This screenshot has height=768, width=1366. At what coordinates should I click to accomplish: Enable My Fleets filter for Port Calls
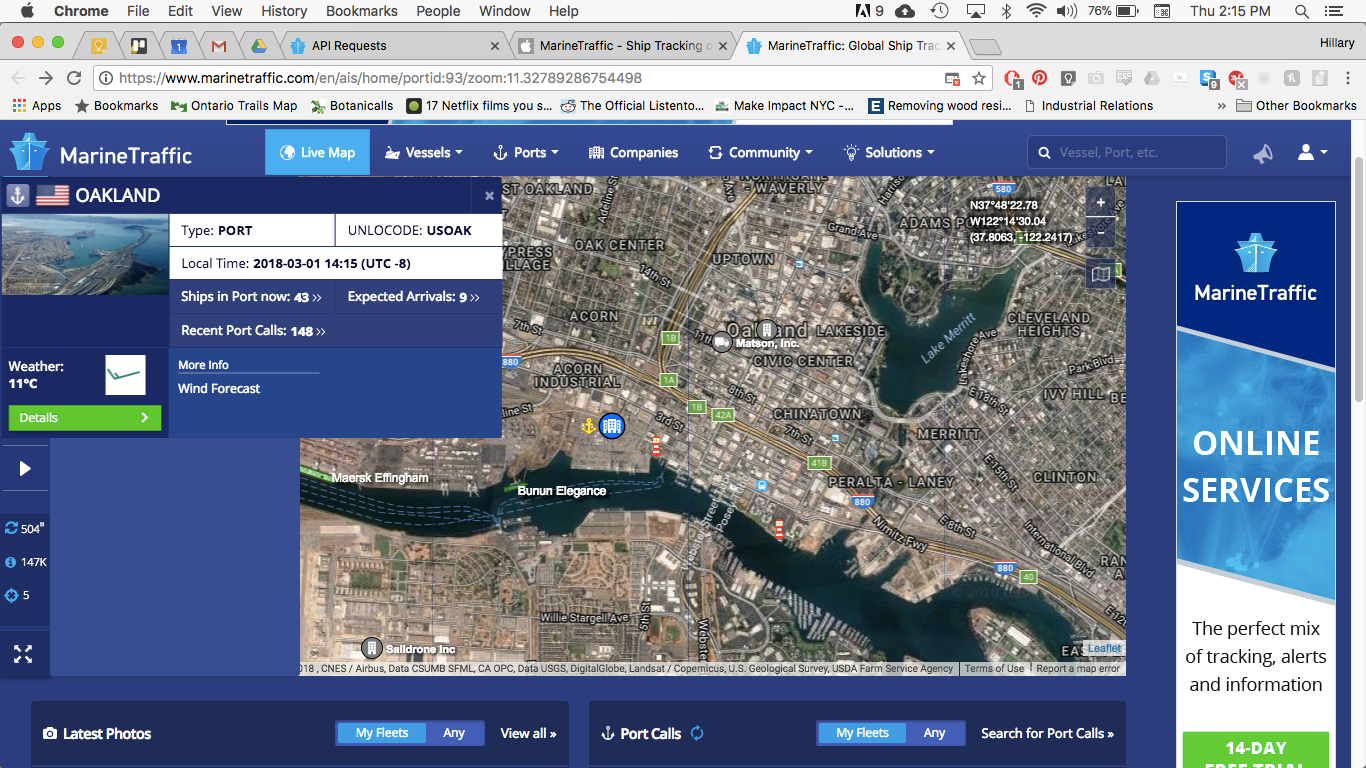(861, 732)
